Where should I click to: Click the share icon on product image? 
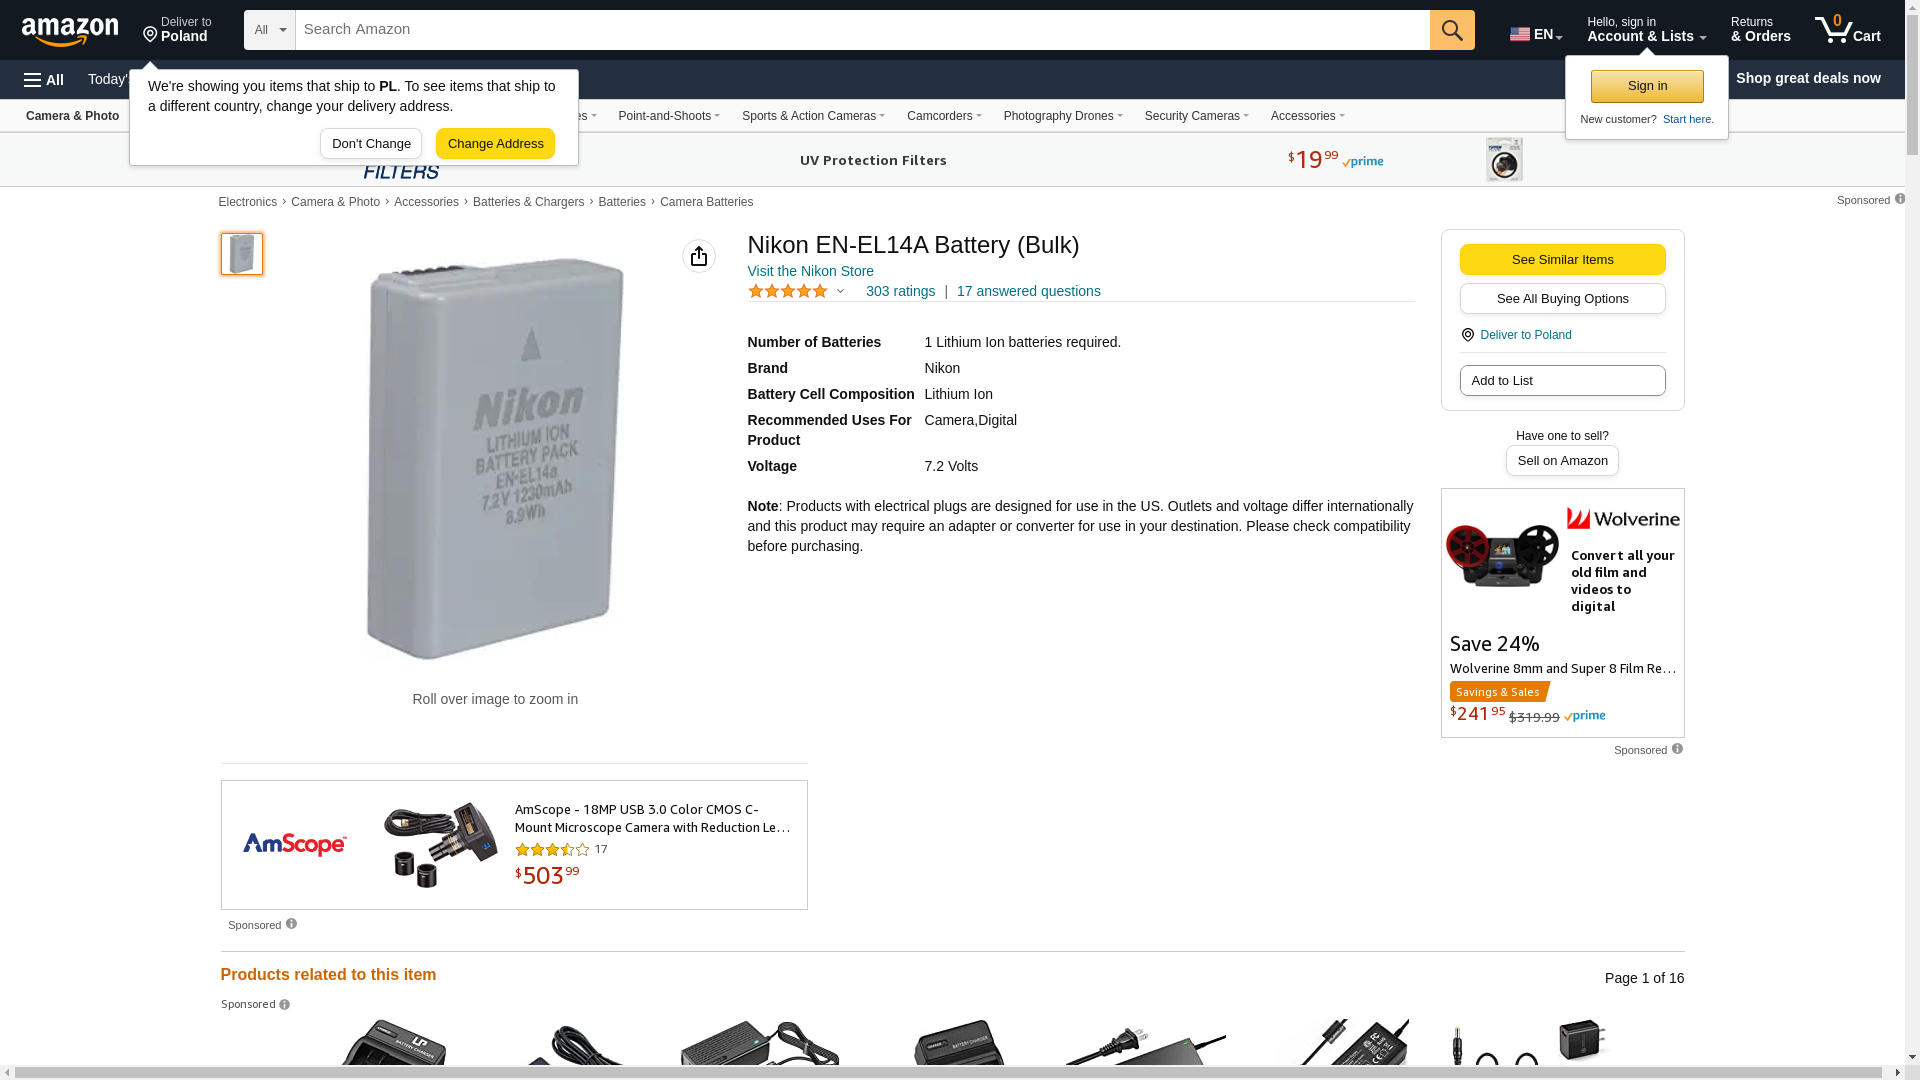[x=699, y=256]
